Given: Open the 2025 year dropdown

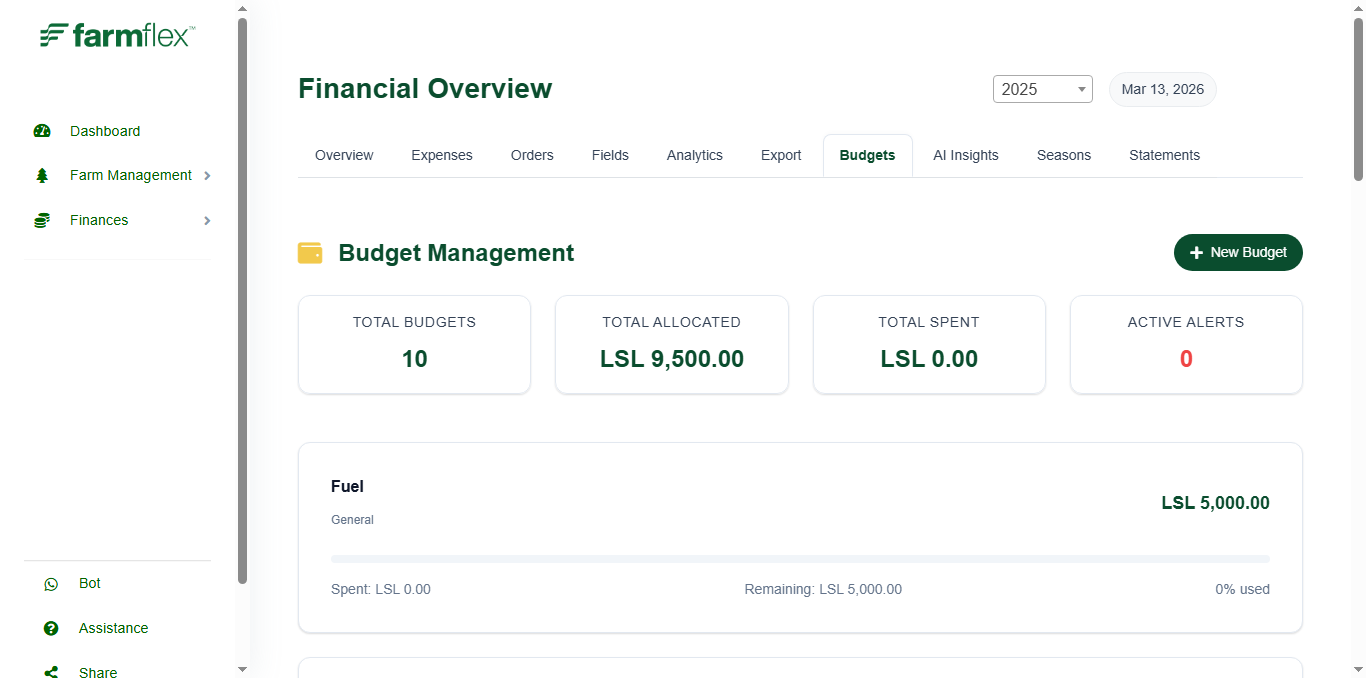Looking at the screenshot, I should coord(1043,89).
